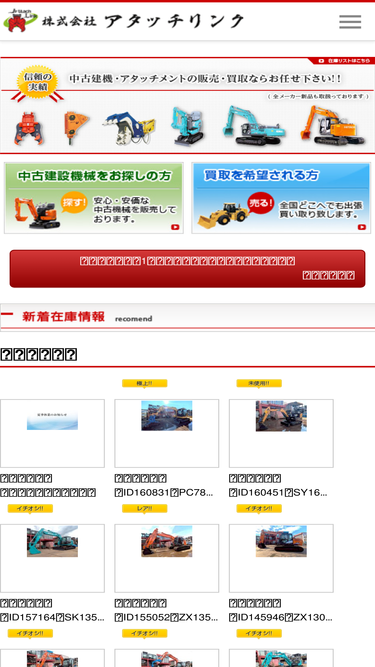Screen dimensions: 375x667
Task: Click the wide red announcement button
Action: [x=188, y=269]
